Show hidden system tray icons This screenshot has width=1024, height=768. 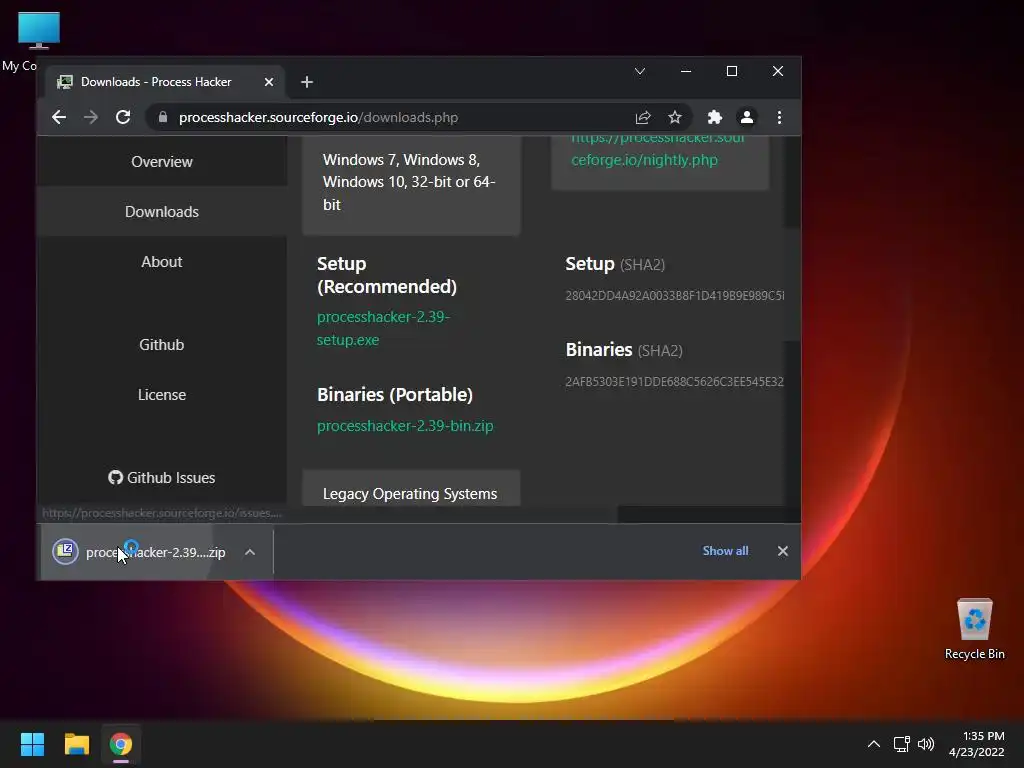click(x=874, y=744)
